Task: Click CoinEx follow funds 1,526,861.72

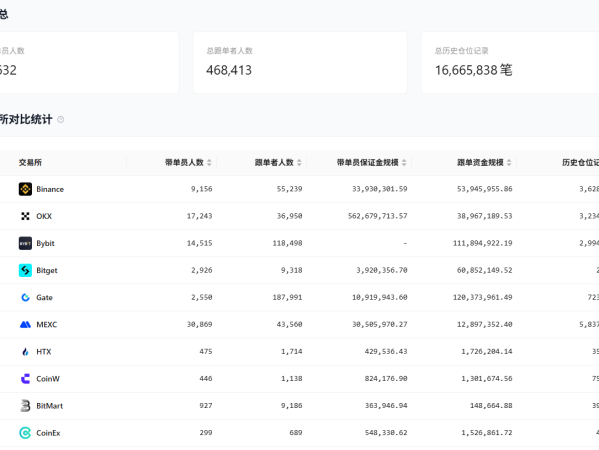Action: click(x=487, y=432)
